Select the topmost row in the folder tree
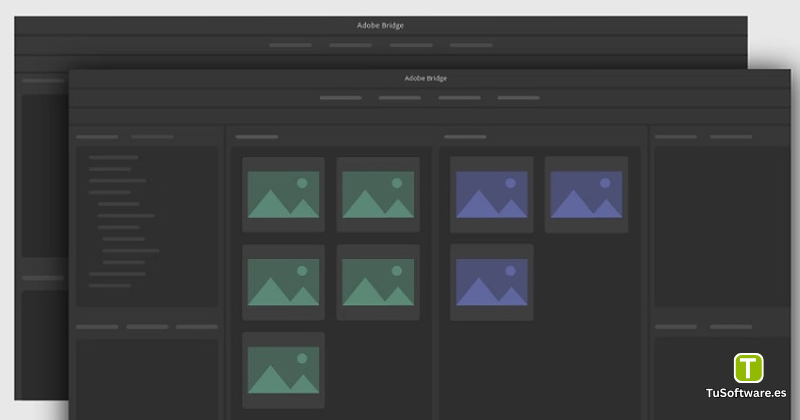The width and height of the screenshot is (800, 420). click(x=113, y=157)
